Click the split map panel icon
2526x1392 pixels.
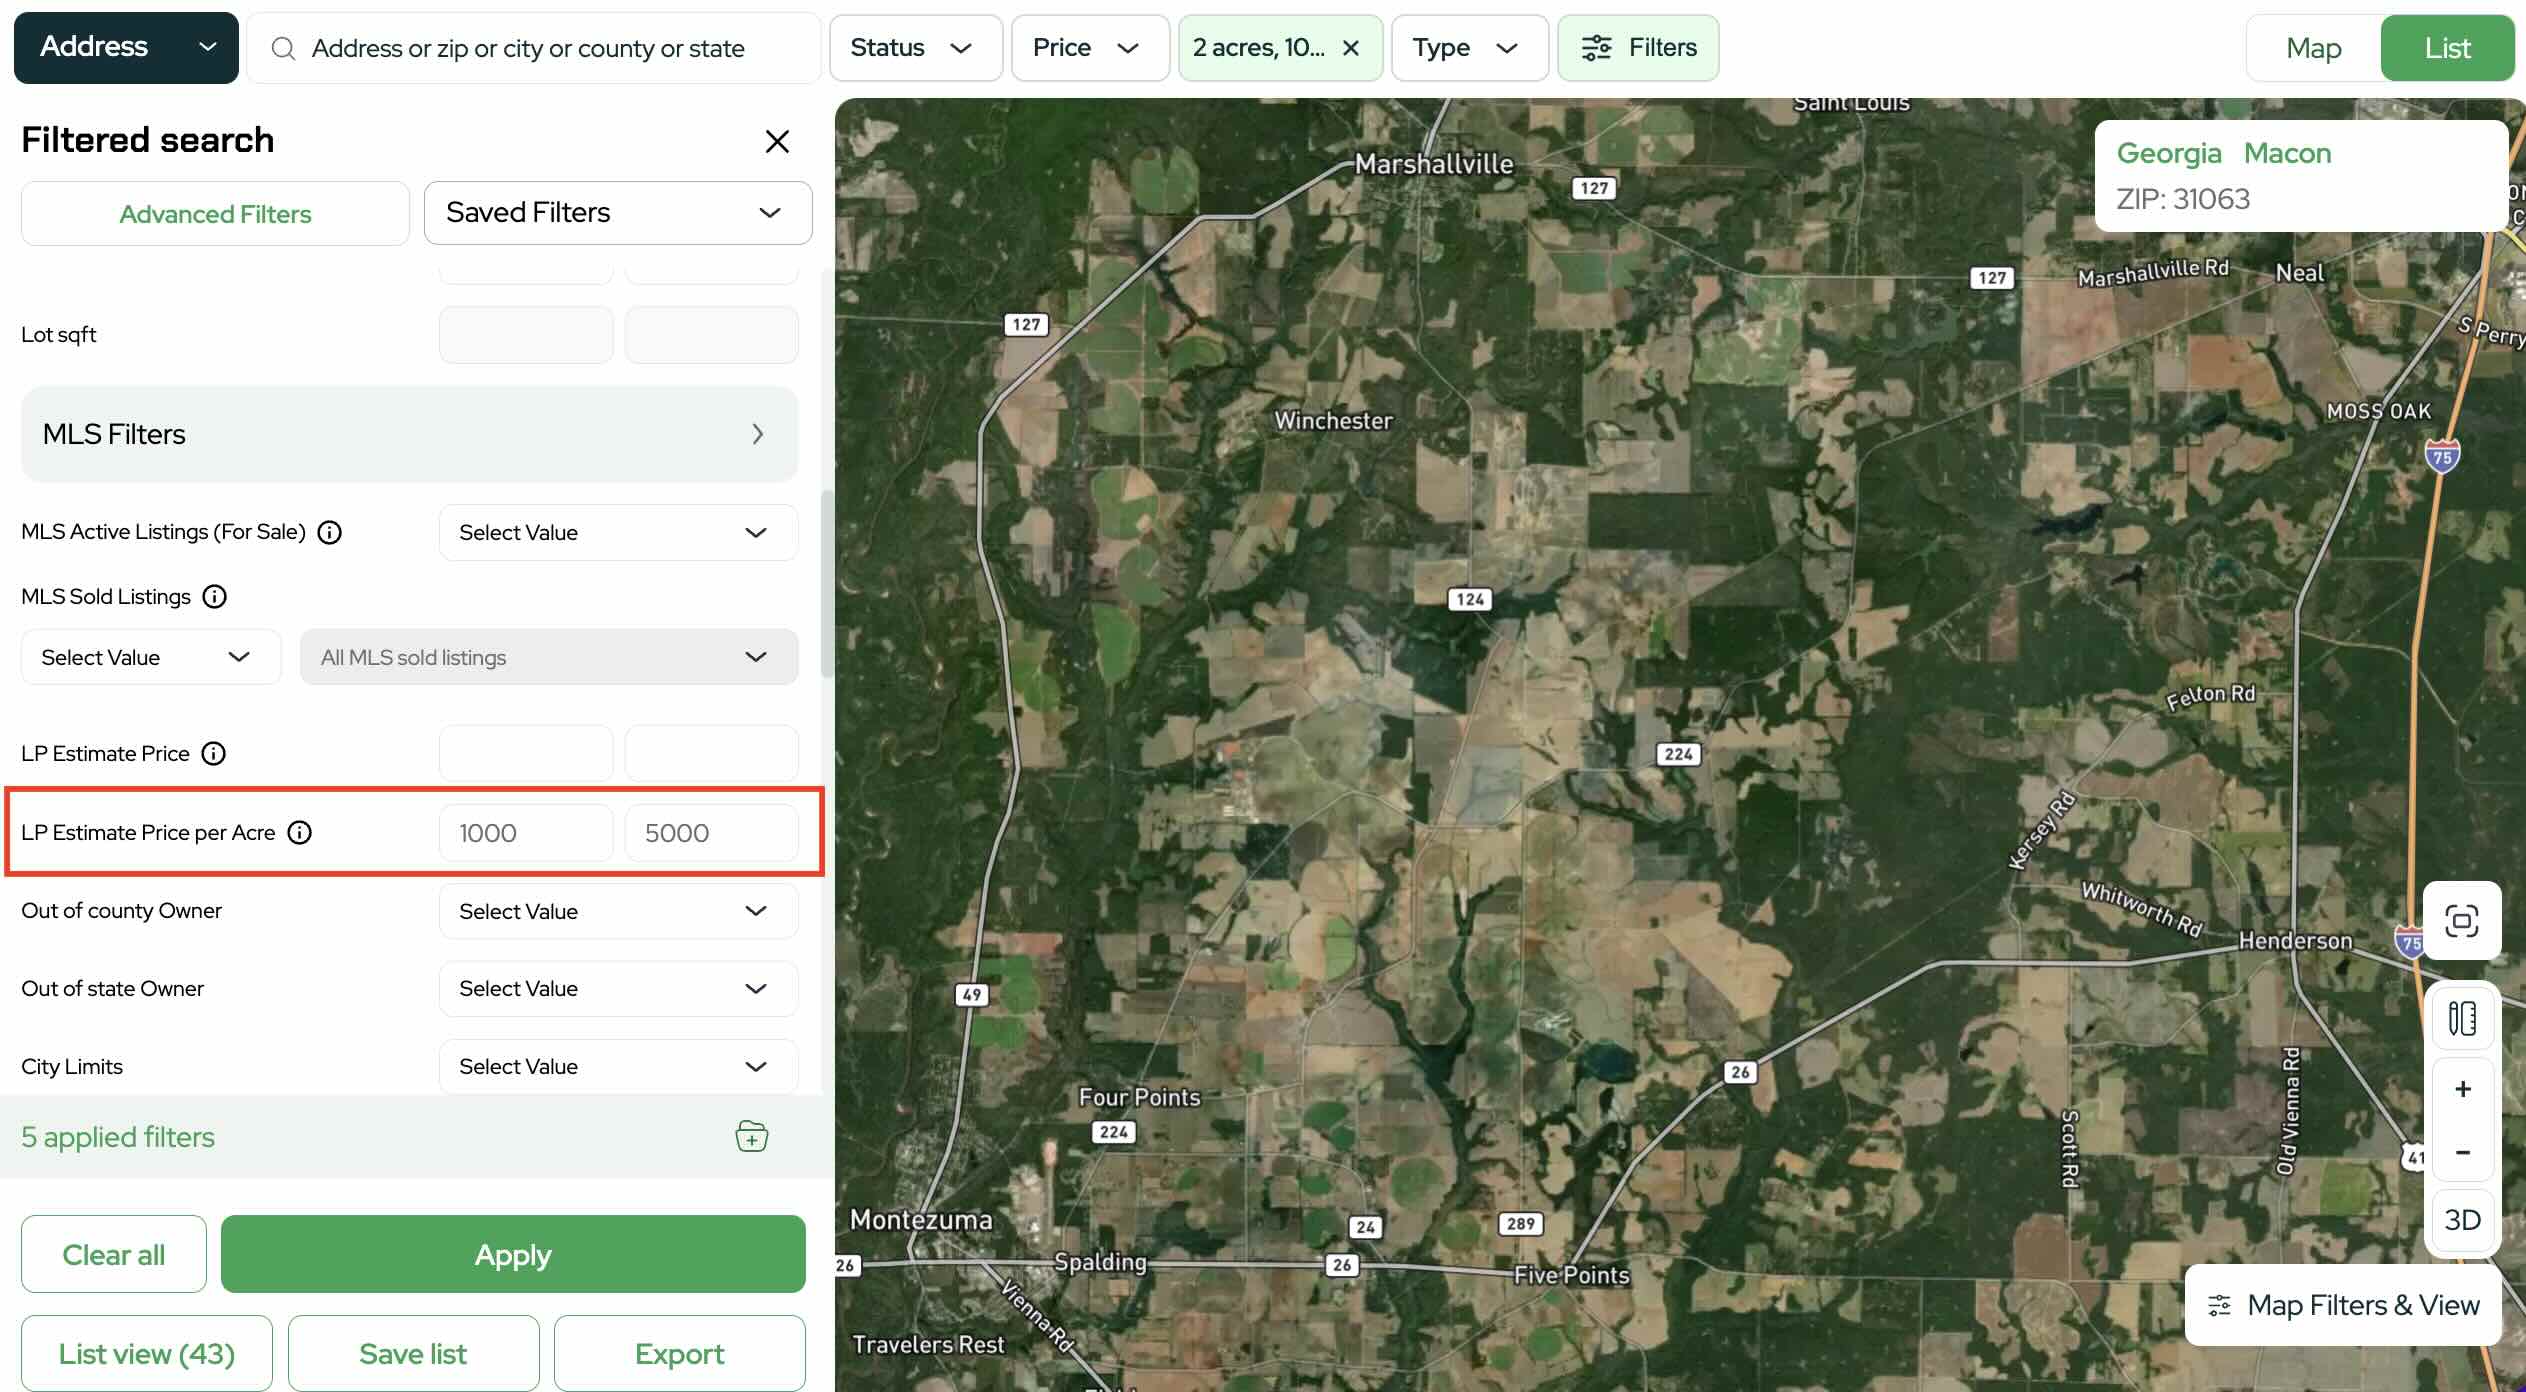pos(2461,1019)
